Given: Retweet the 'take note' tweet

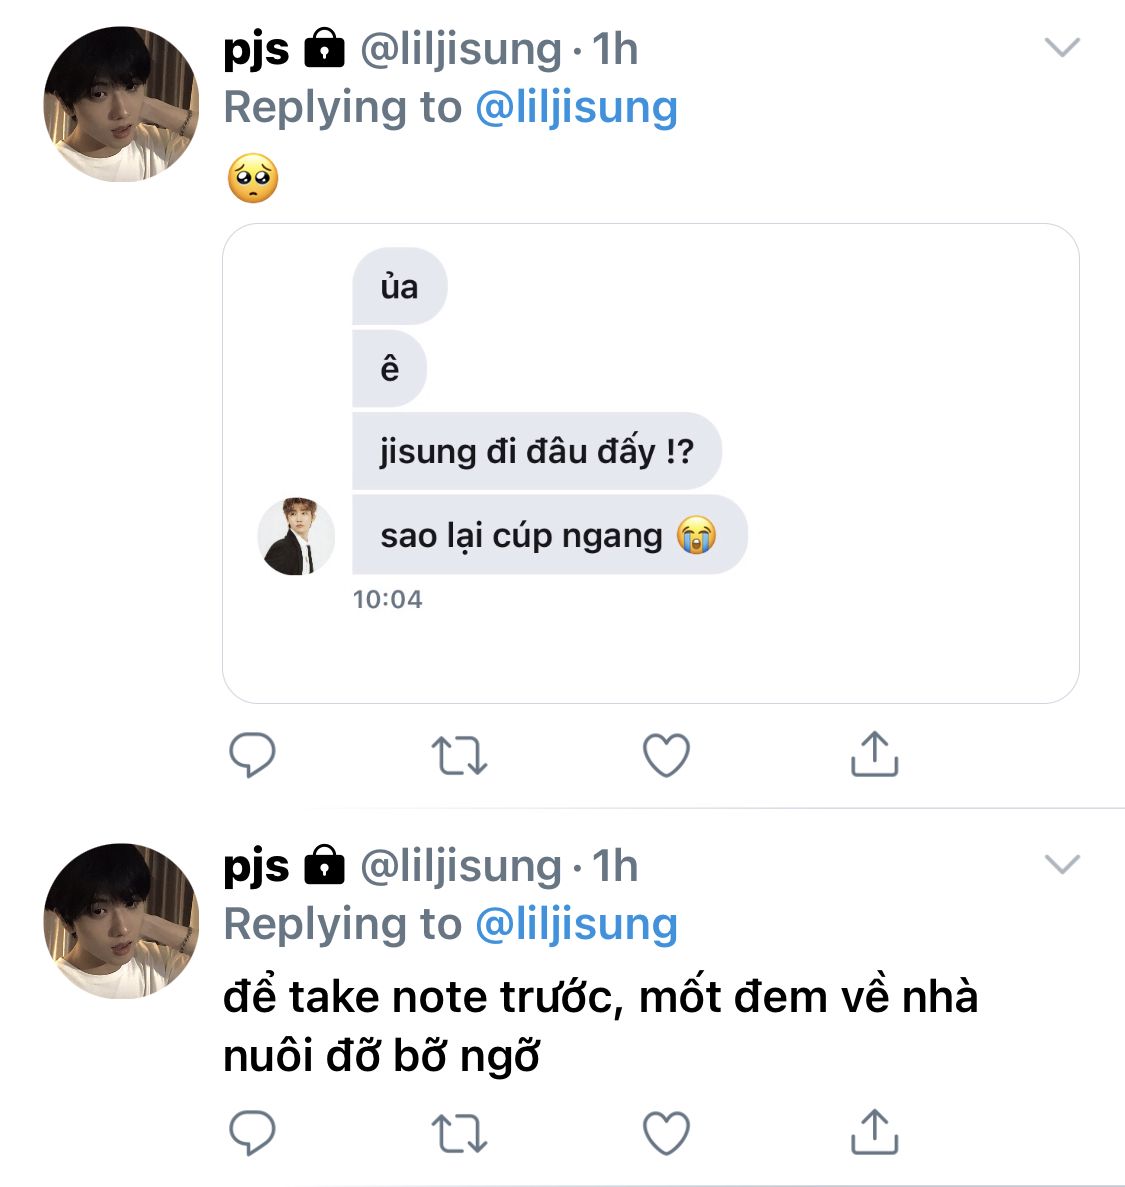Looking at the screenshot, I should [x=459, y=1134].
